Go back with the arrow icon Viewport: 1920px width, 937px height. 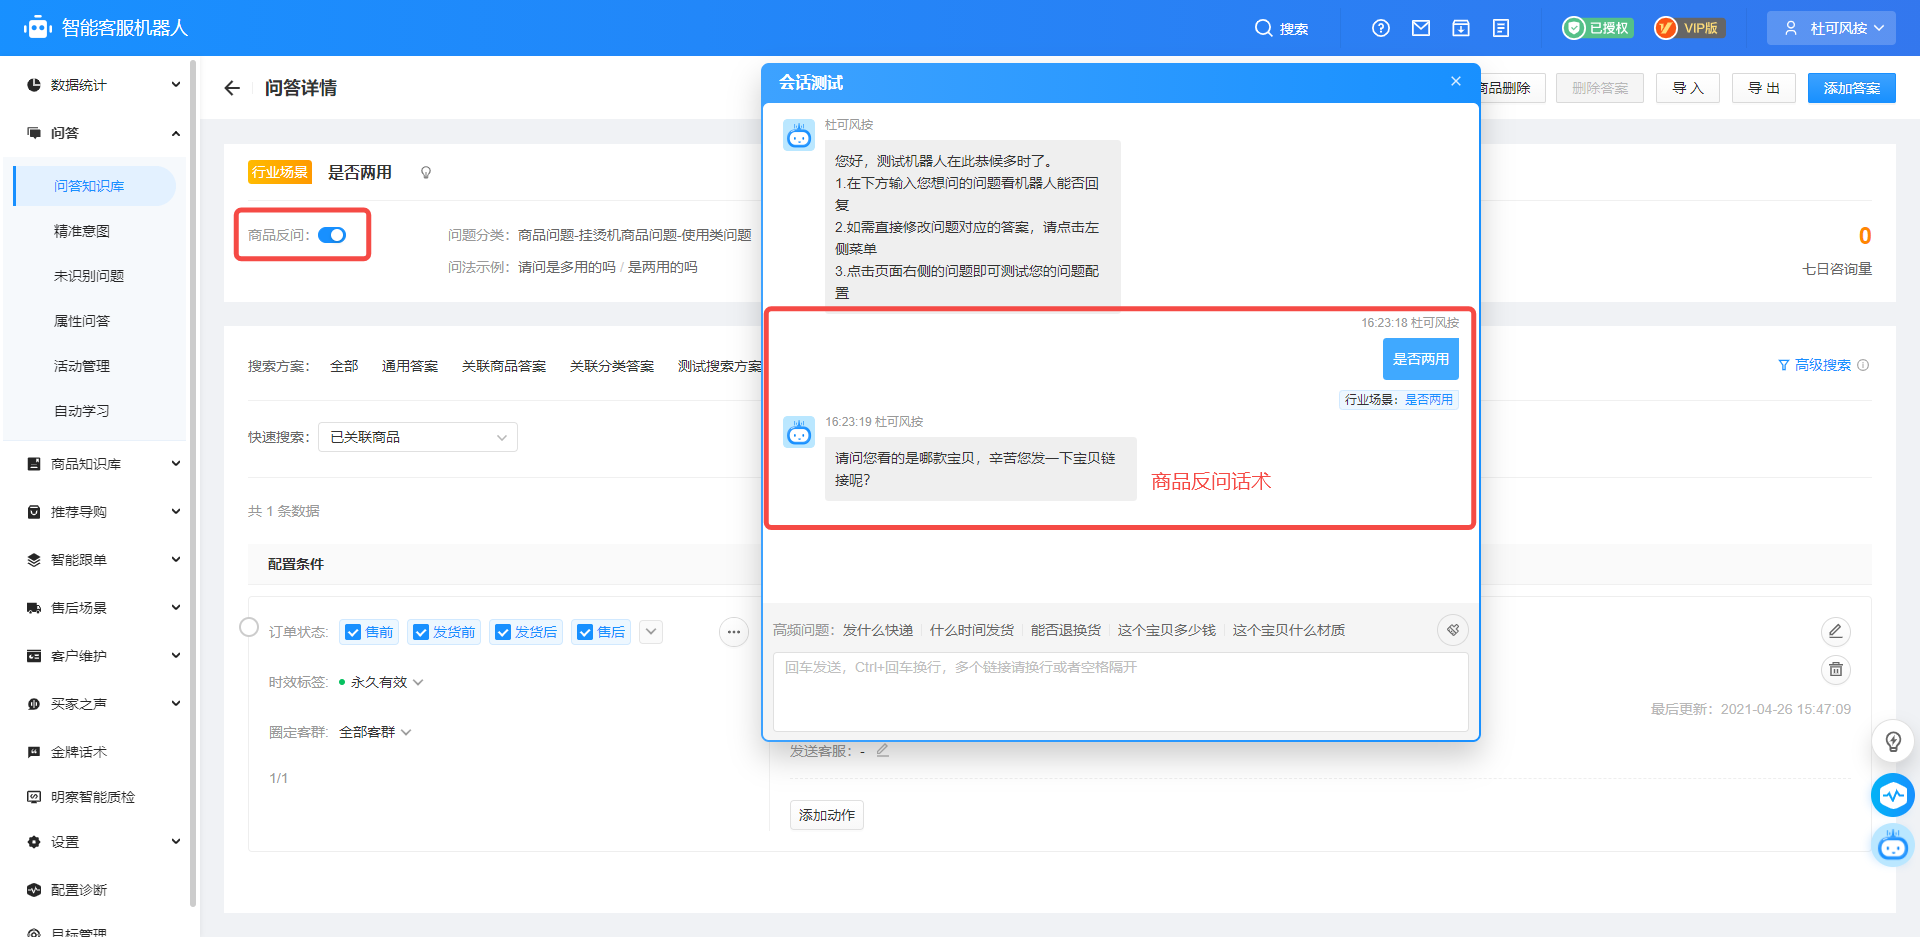[232, 88]
